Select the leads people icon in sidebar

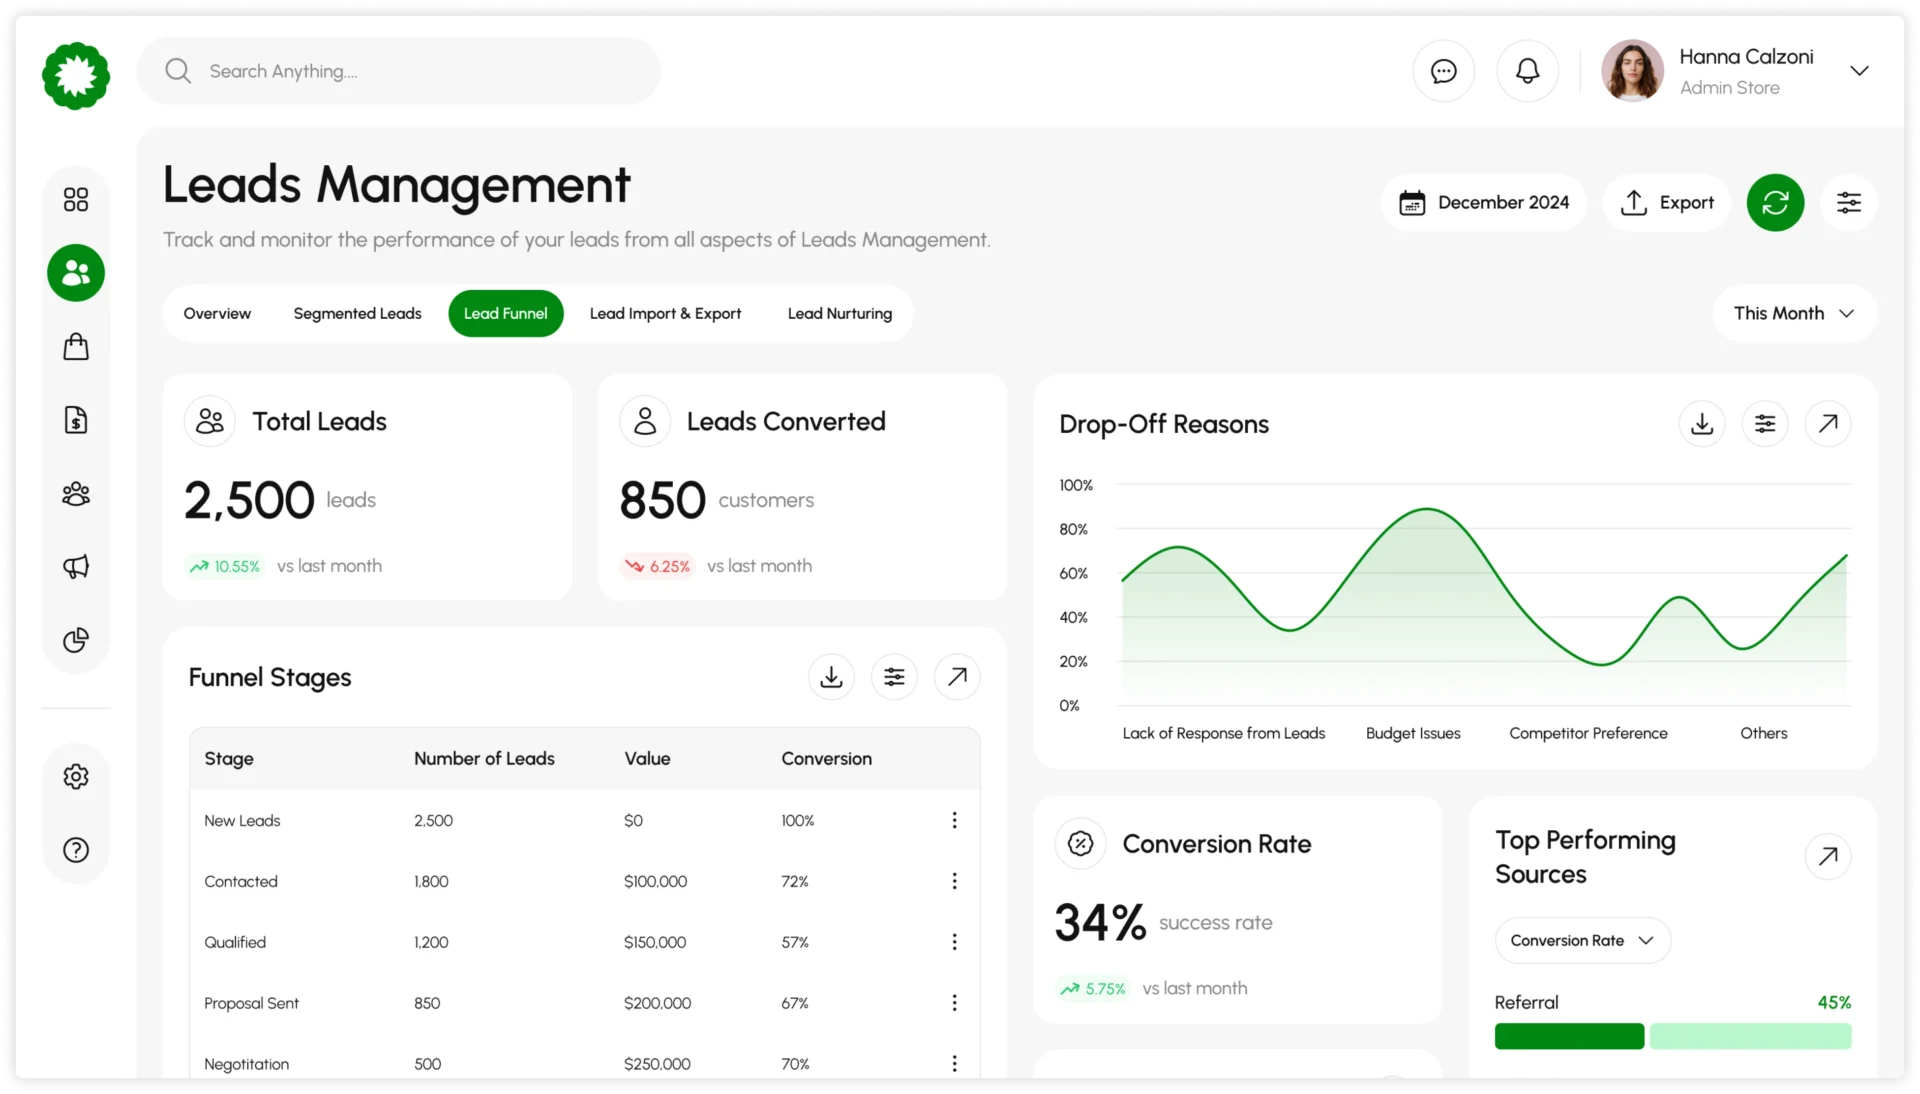(76, 272)
